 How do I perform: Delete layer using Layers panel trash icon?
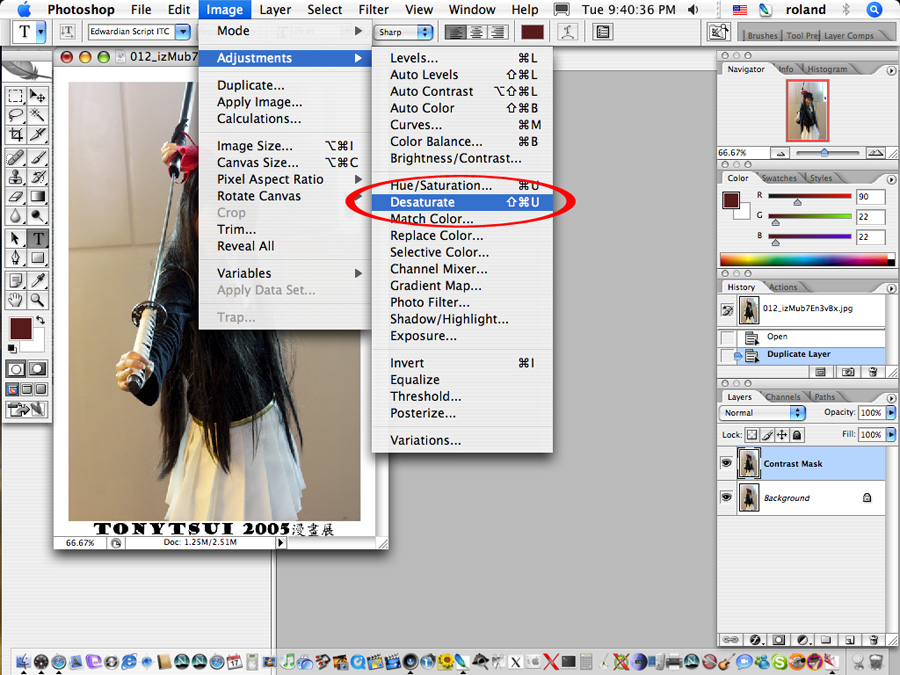click(x=873, y=639)
